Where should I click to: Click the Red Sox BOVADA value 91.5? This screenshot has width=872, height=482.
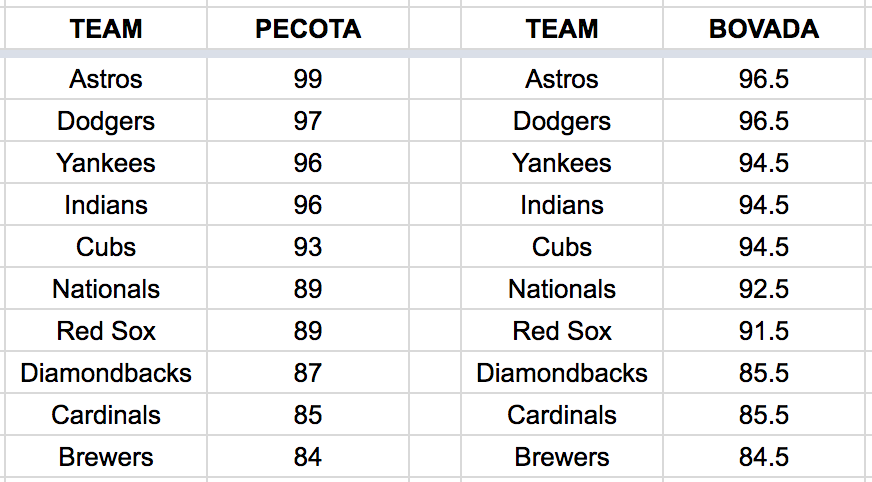click(764, 331)
